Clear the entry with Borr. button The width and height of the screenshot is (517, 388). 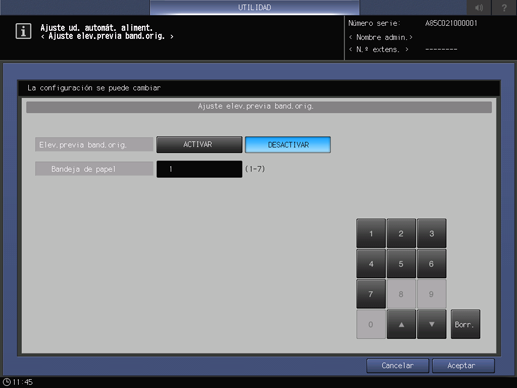pyautogui.click(x=465, y=324)
